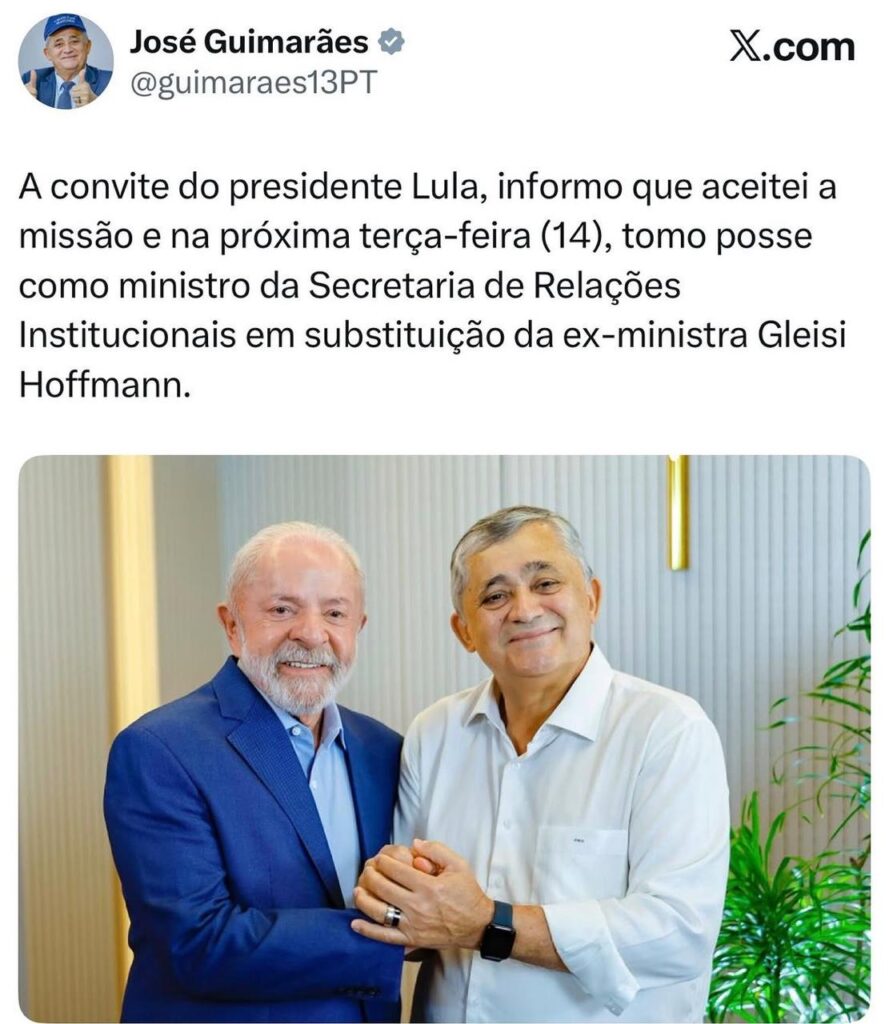Open the @guimaraes13PT handle link
Image resolution: width=889 pixels, height=1024 pixels.
253,83
